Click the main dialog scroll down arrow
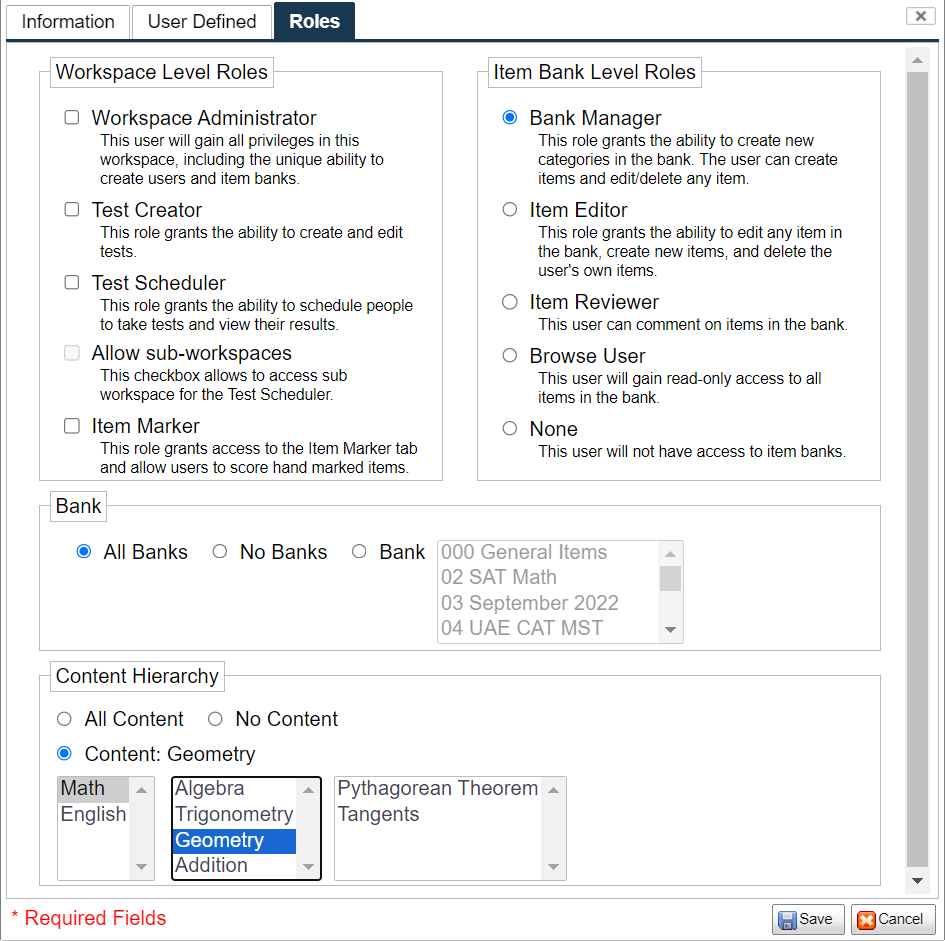Viewport: 945px width, 941px height. [917, 881]
